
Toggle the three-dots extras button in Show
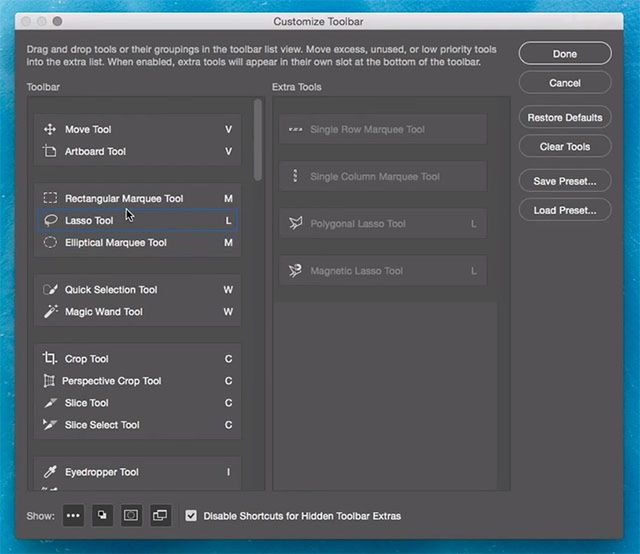click(73, 515)
